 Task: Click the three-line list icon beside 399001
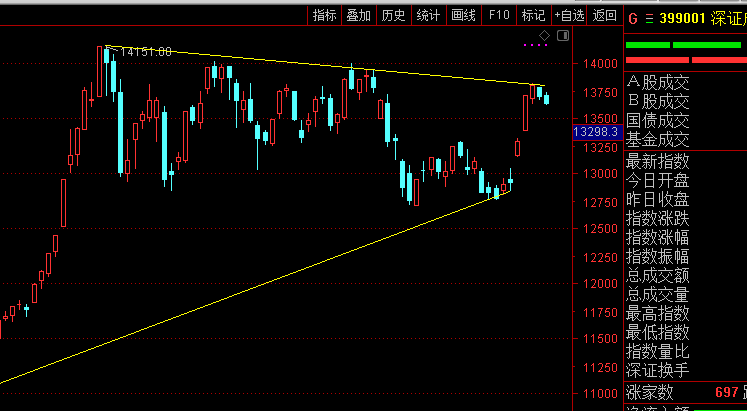pyautogui.click(x=649, y=19)
